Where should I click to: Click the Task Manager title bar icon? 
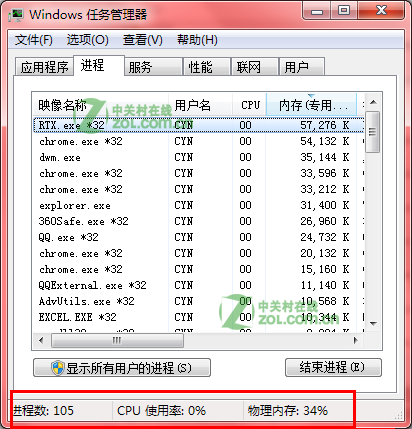(16, 15)
